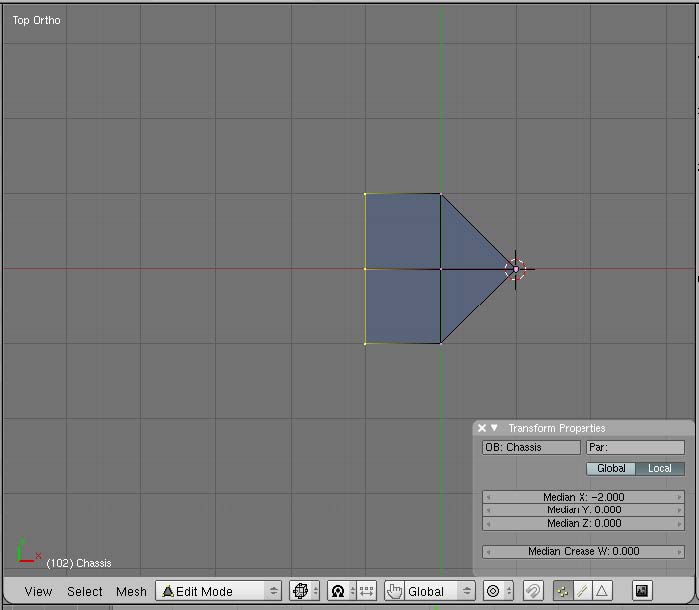Increase Median Crease W with right arrow
This screenshot has width=699, height=610.
(x=679, y=552)
